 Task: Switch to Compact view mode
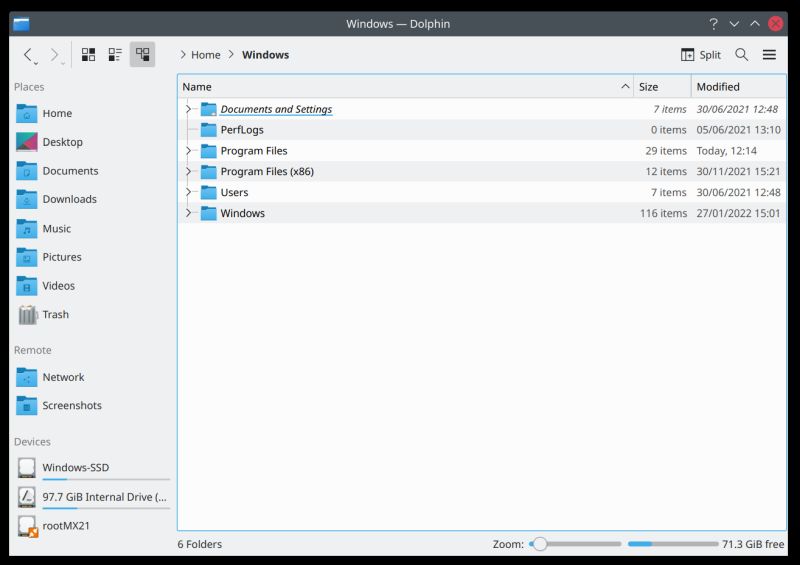pos(115,55)
